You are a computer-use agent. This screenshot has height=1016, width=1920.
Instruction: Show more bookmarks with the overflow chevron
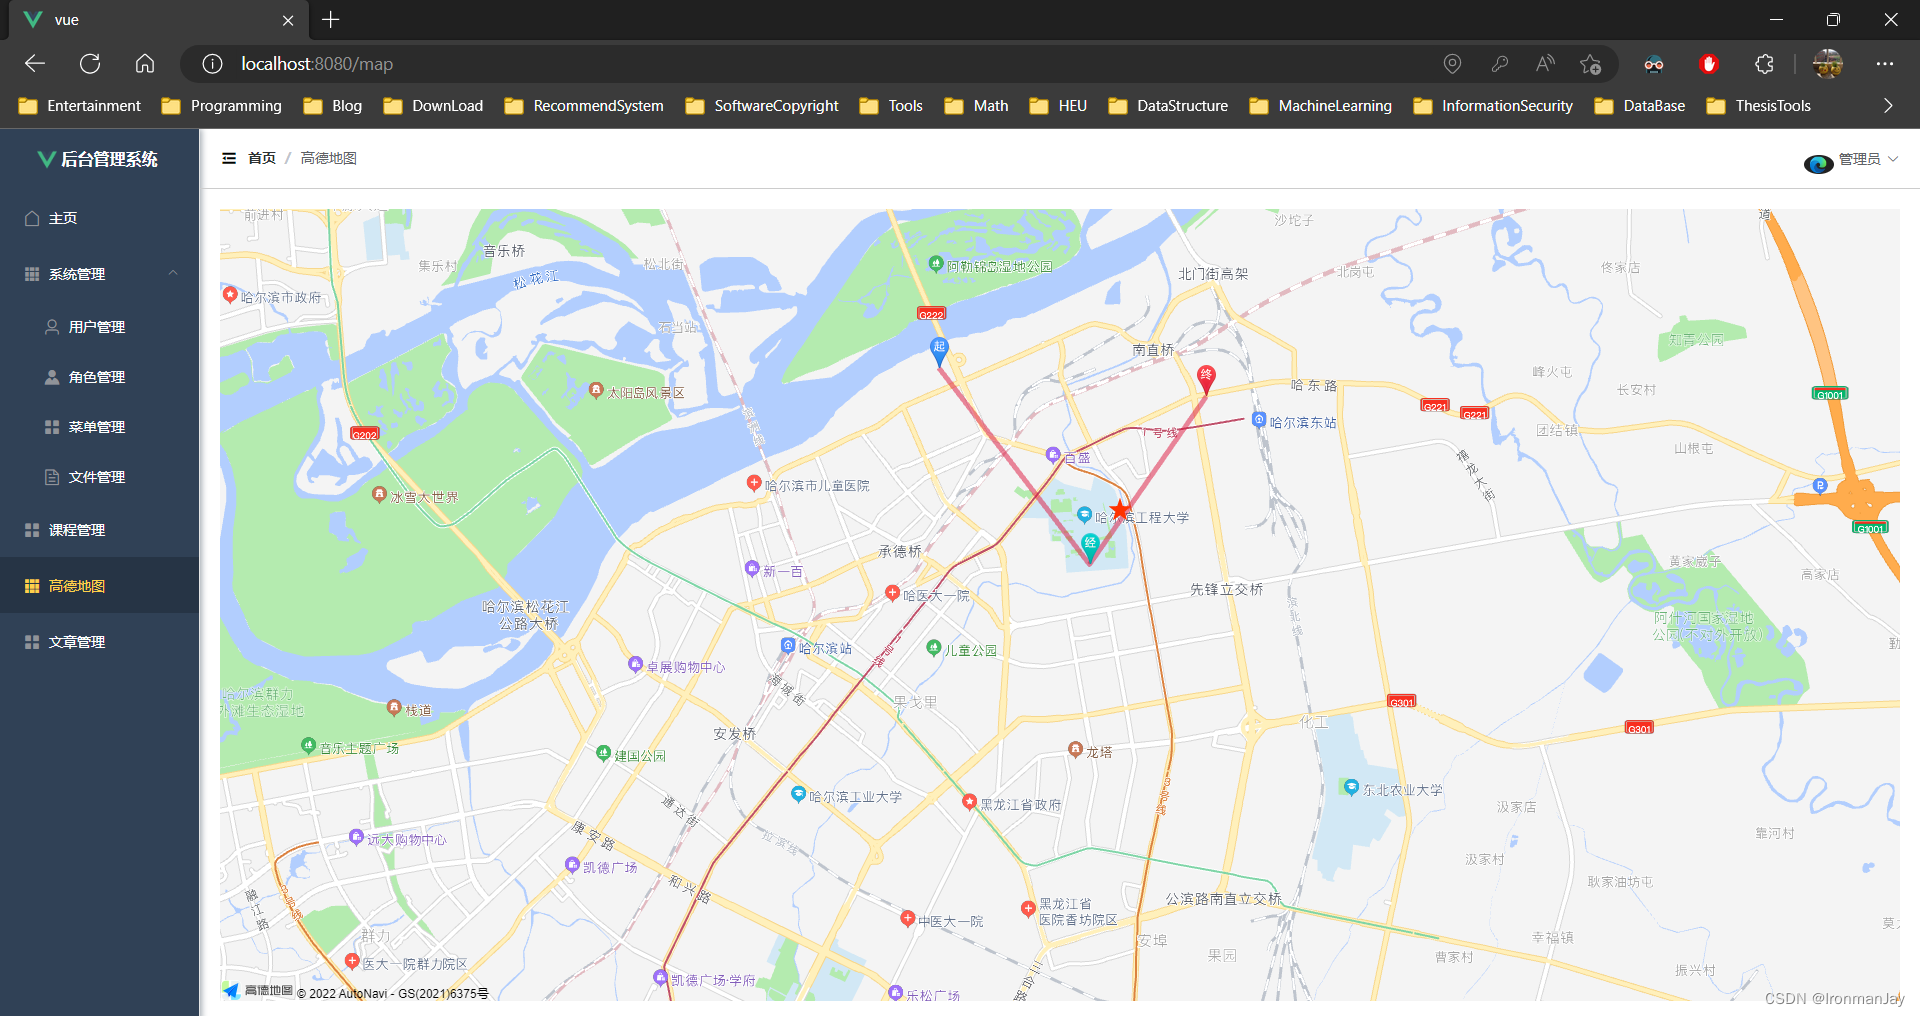[1888, 106]
